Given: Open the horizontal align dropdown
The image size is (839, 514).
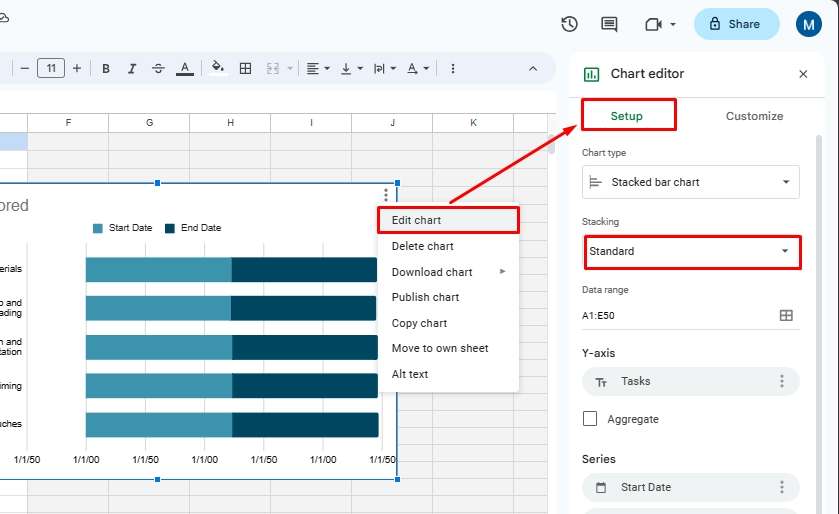Looking at the screenshot, I should (318, 68).
